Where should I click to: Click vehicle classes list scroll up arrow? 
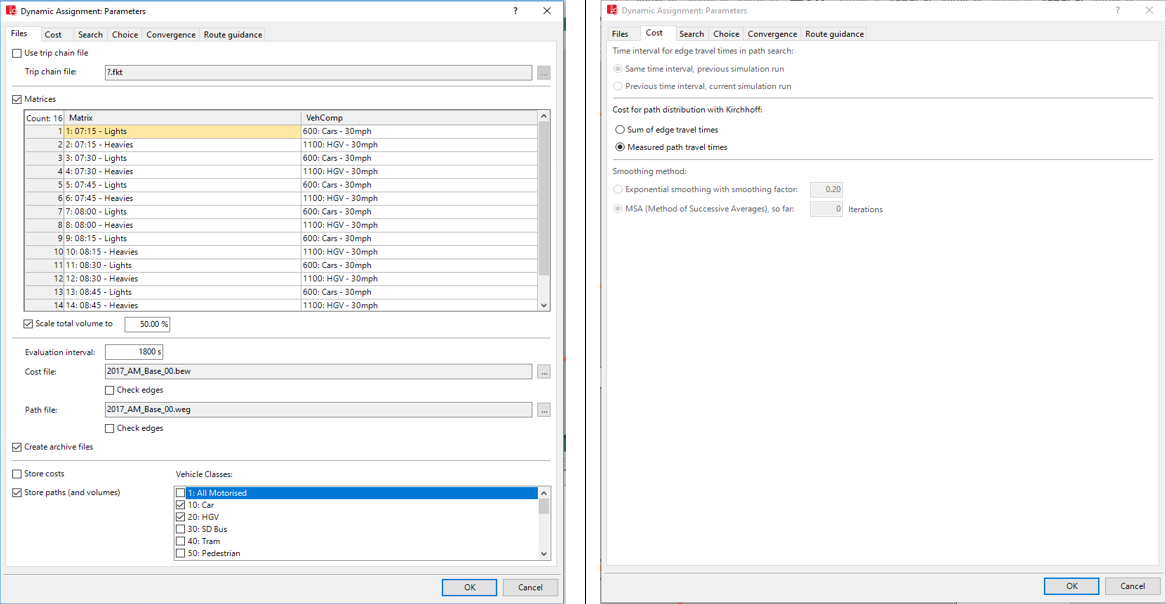pos(544,492)
